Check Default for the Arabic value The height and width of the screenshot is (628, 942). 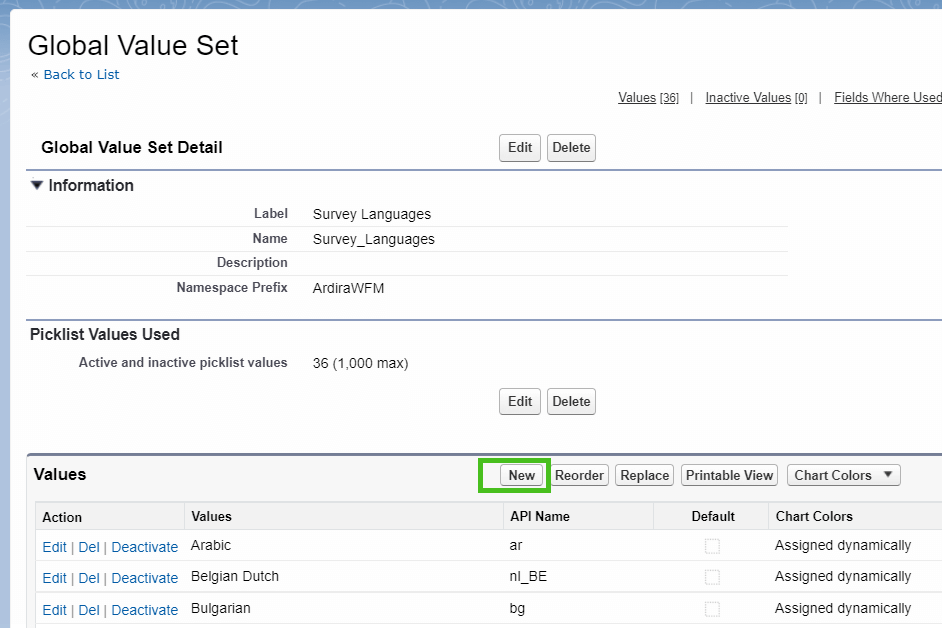713,546
